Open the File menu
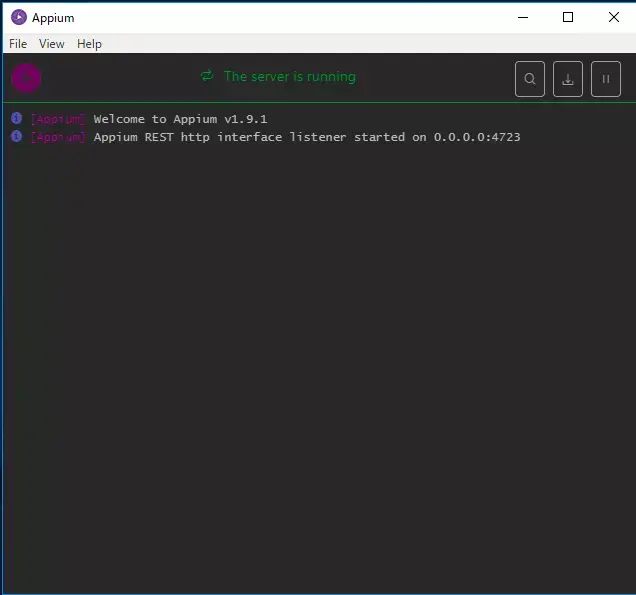This screenshot has height=595, width=636. pos(18,44)
